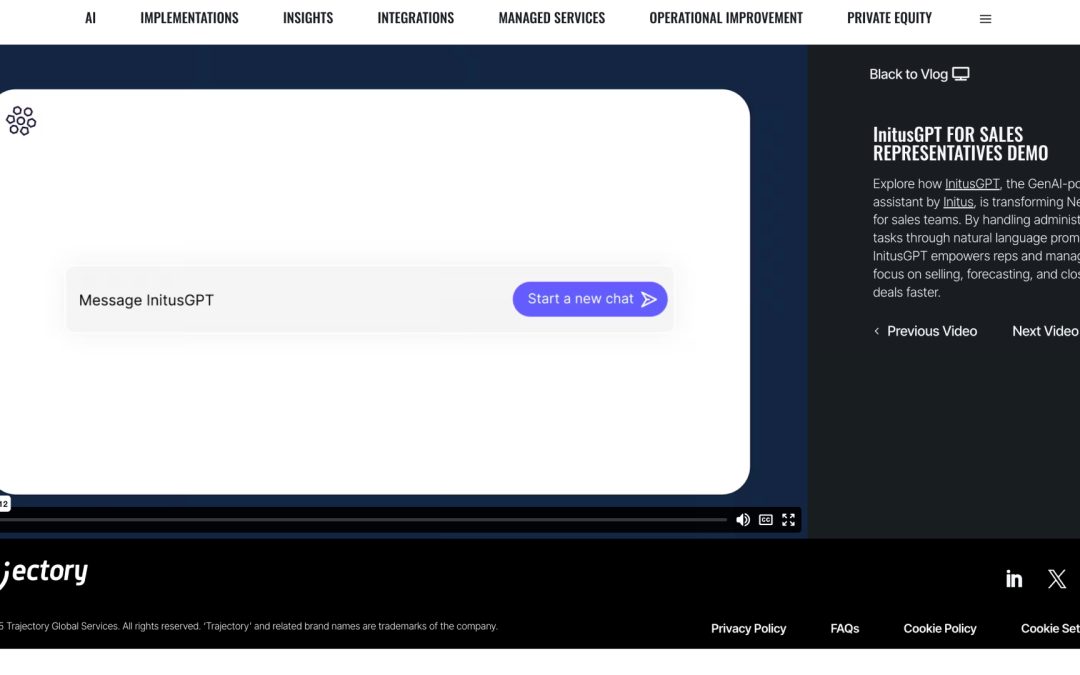1080x675 pixels.
Task: Enter fullscreen mode on the video
Action: pos(789,520)
